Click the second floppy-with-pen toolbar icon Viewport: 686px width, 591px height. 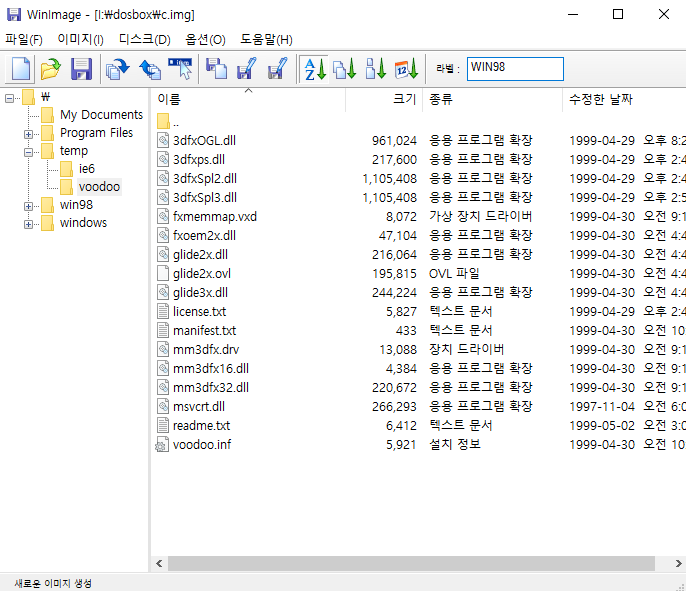[x=277, y=69]
